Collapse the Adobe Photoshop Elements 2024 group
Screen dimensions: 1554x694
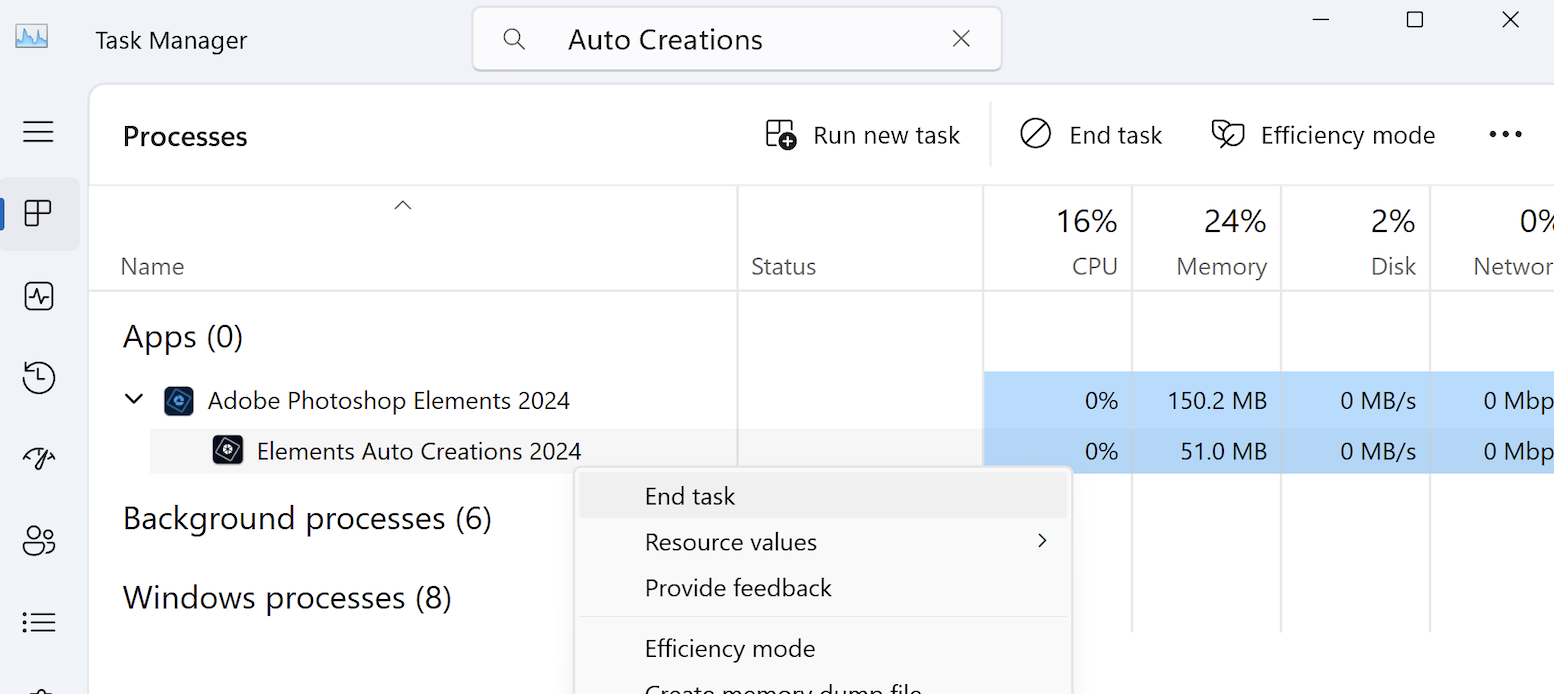pyautogui.click(x=134, y=400)
